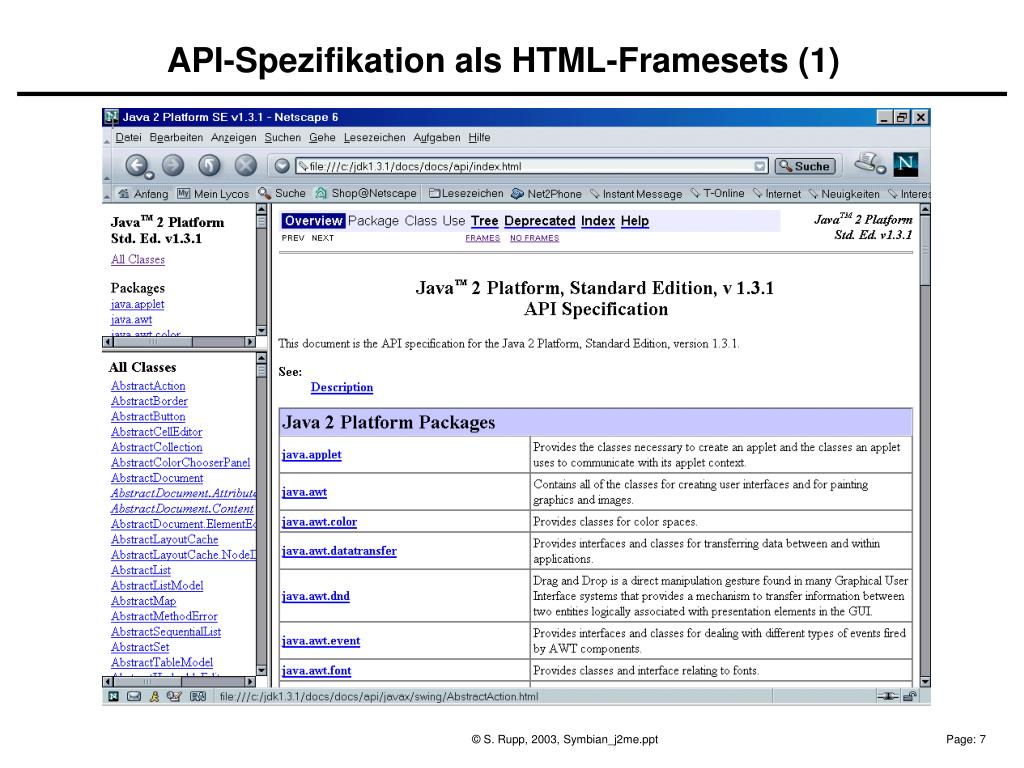Click the packages frame horizontal scrollbar thumb

[152, 342]
